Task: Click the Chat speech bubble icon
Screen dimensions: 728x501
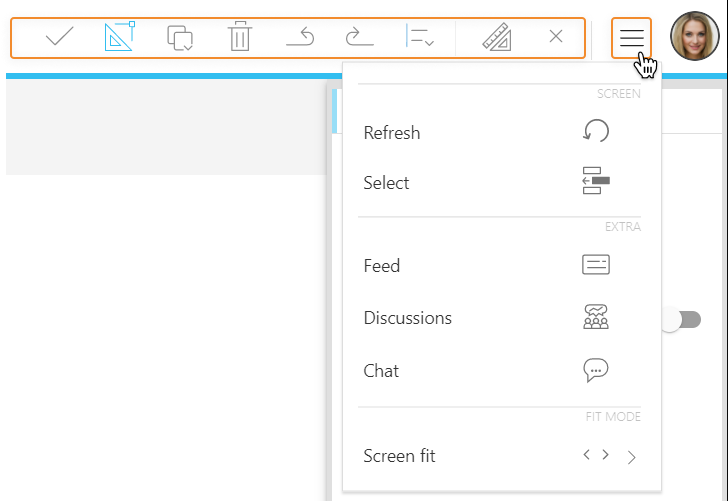Action: 596,370
